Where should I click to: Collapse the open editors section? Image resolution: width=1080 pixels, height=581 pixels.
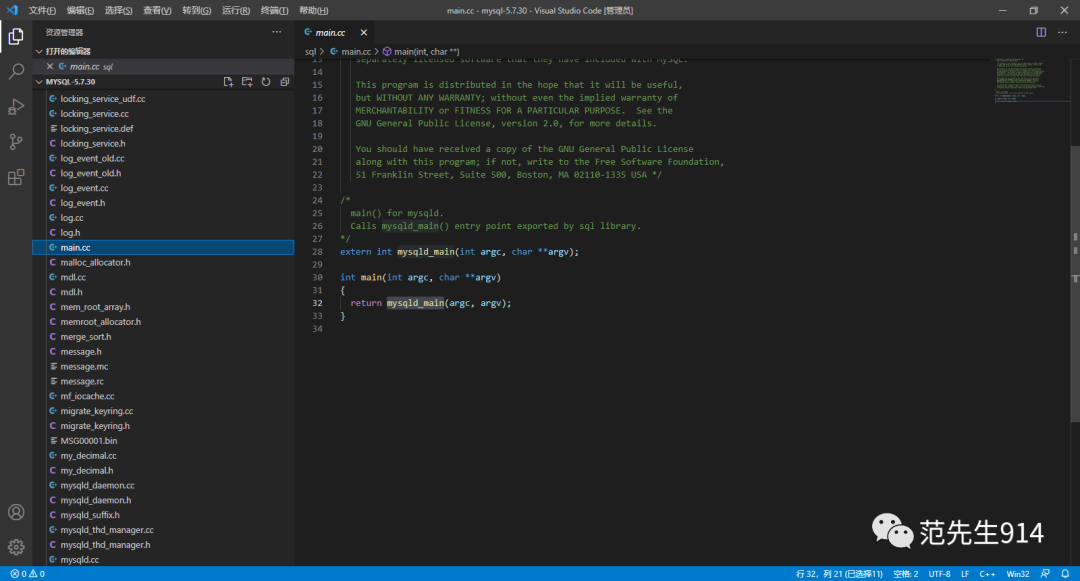point(39,52)
